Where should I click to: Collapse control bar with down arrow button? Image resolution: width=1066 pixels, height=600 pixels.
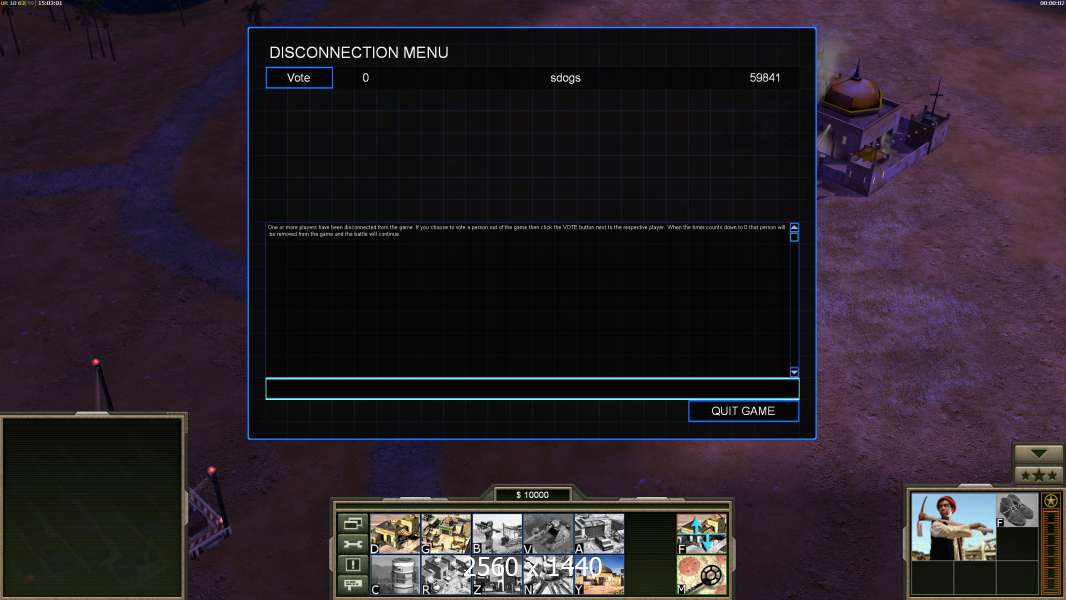click(1038, 453)
